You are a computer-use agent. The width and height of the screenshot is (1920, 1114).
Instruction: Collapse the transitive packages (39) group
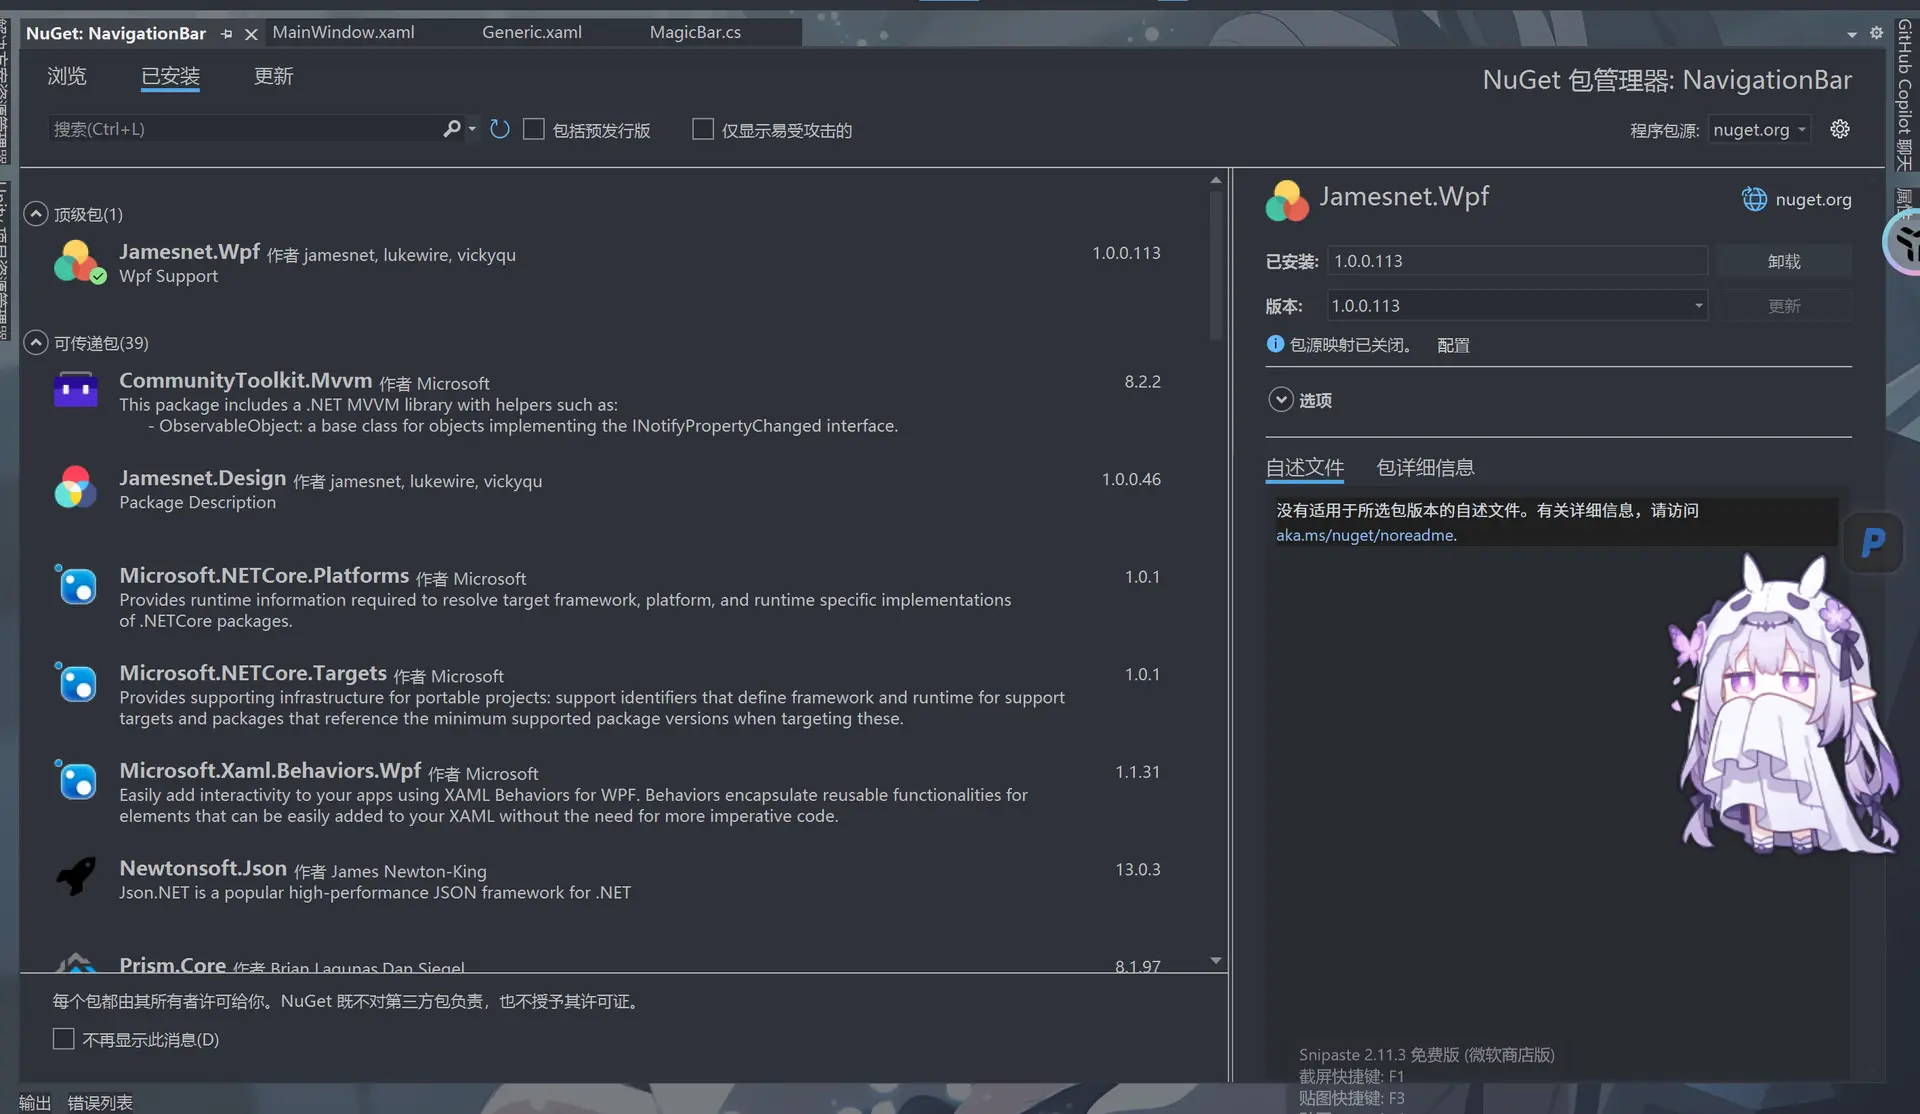pos(36,343)
